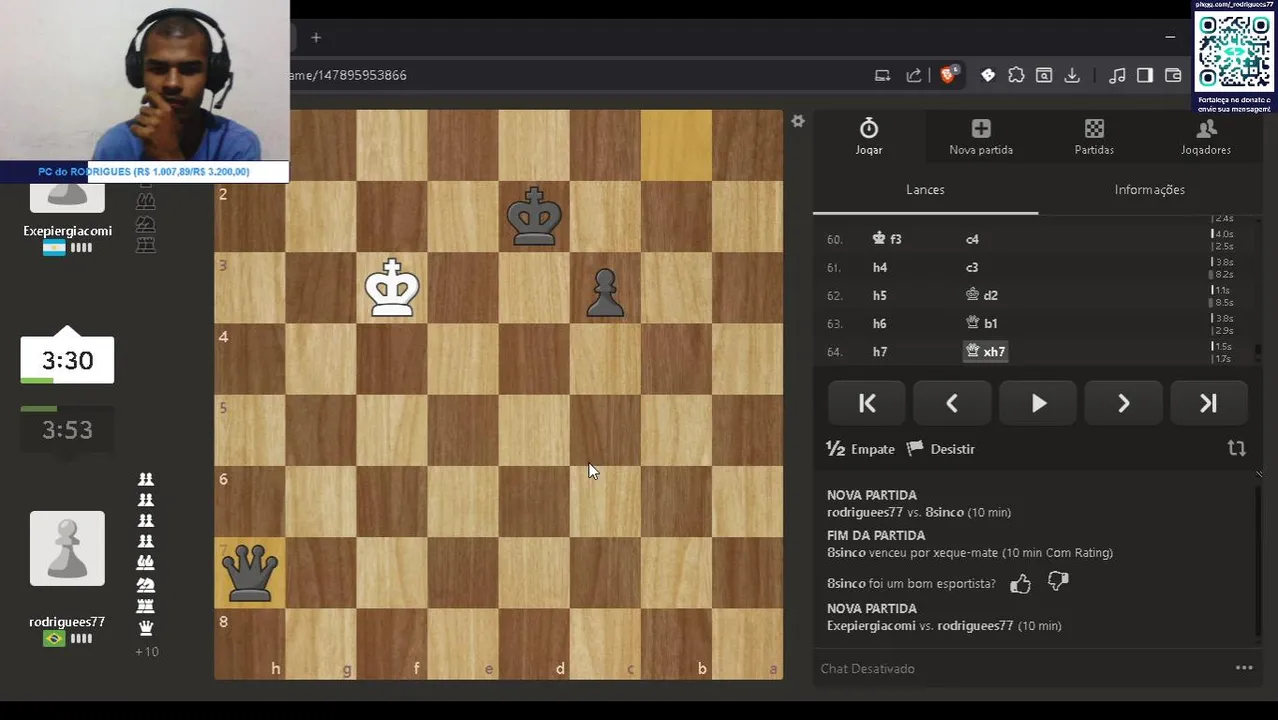Show the Informações tab
The image size is (1278, 720).
click(x=1150, y=190)
